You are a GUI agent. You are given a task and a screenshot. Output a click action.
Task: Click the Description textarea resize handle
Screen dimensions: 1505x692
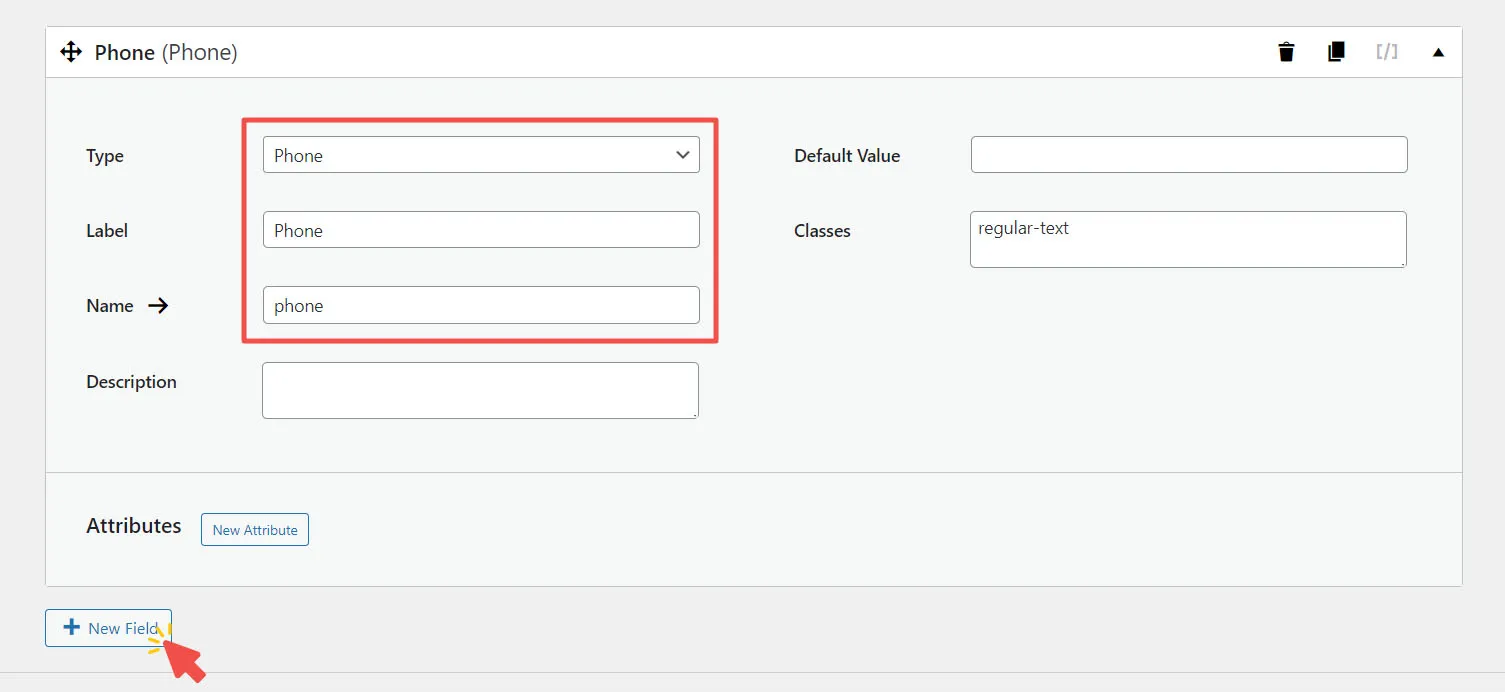(694, 414)
